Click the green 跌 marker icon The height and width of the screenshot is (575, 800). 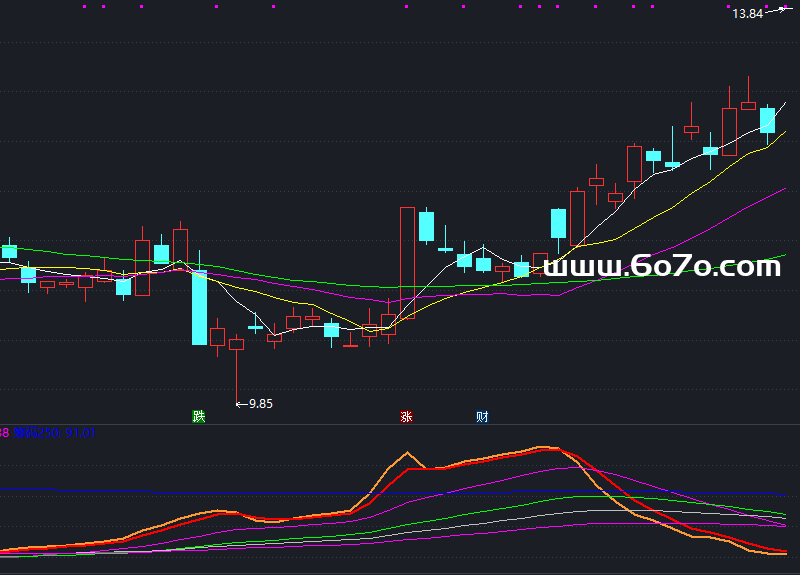pyautogui.click(x=198, y=416)
